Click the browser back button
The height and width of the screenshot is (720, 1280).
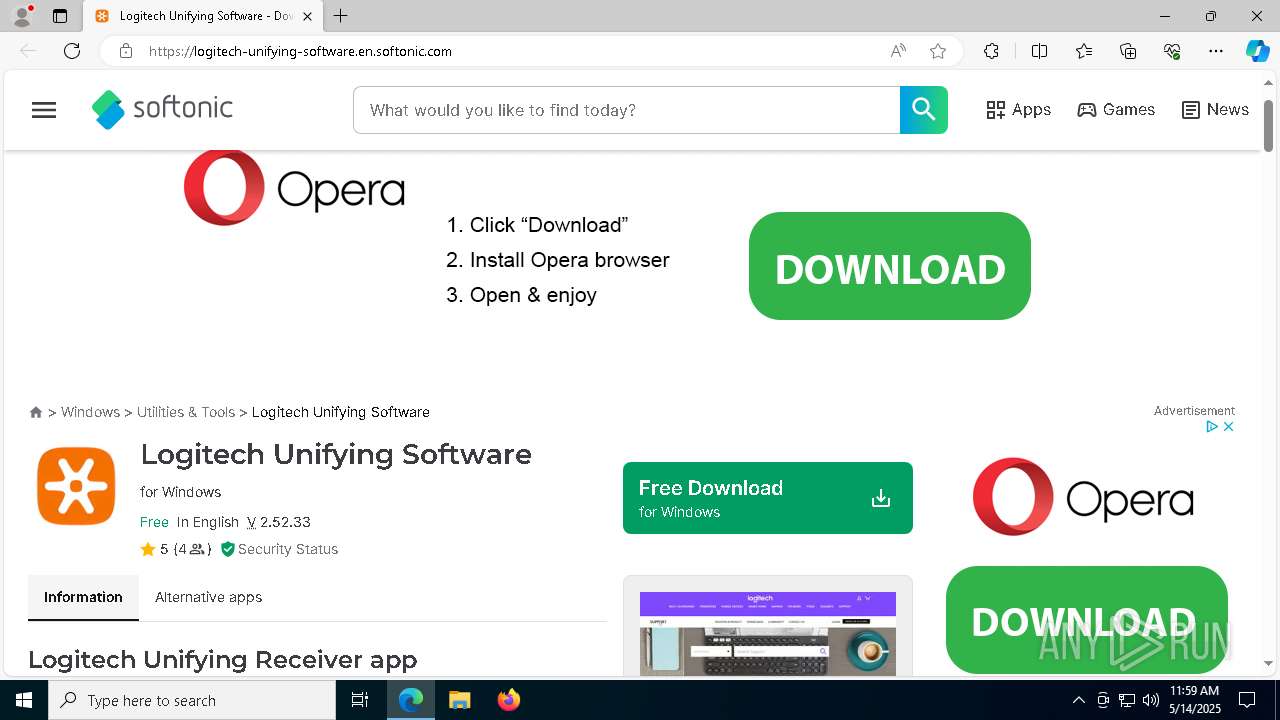pyautogui.click(x=28, y=51)
